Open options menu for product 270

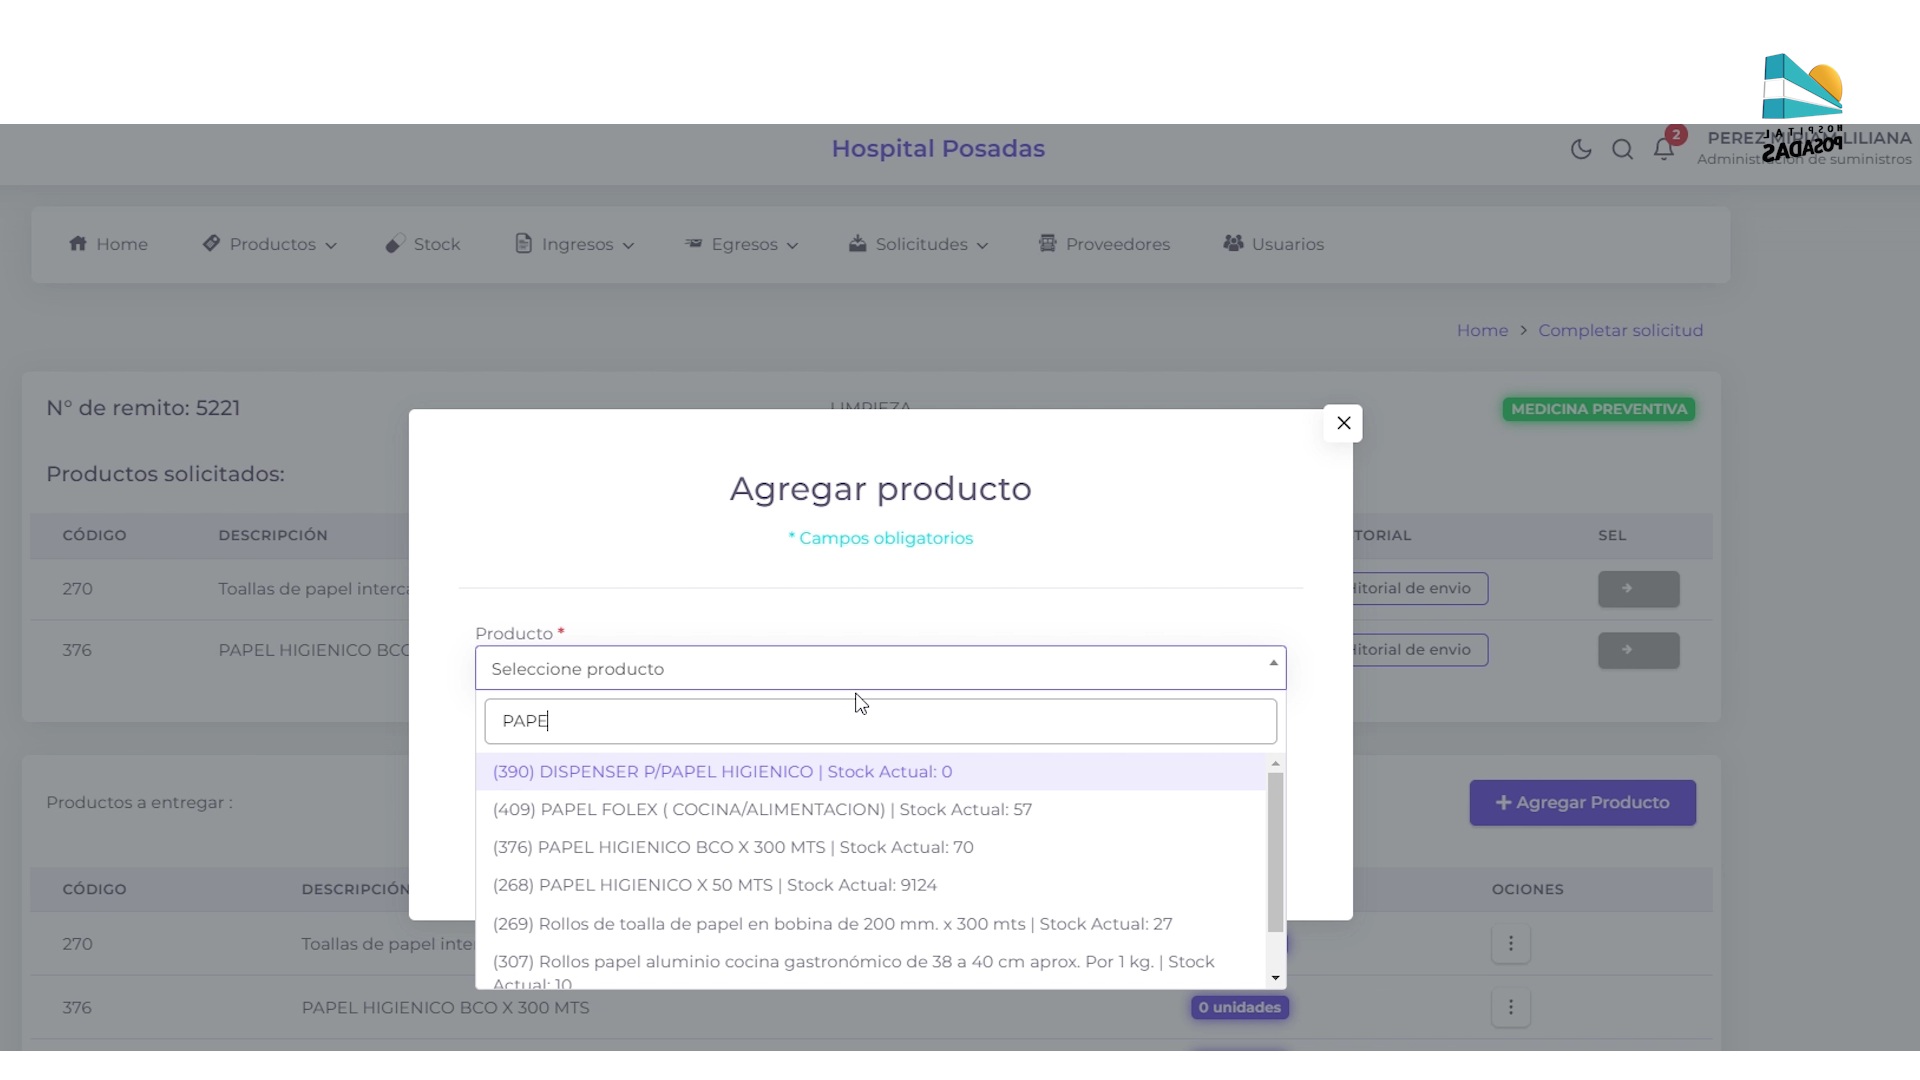[1510, 943]
